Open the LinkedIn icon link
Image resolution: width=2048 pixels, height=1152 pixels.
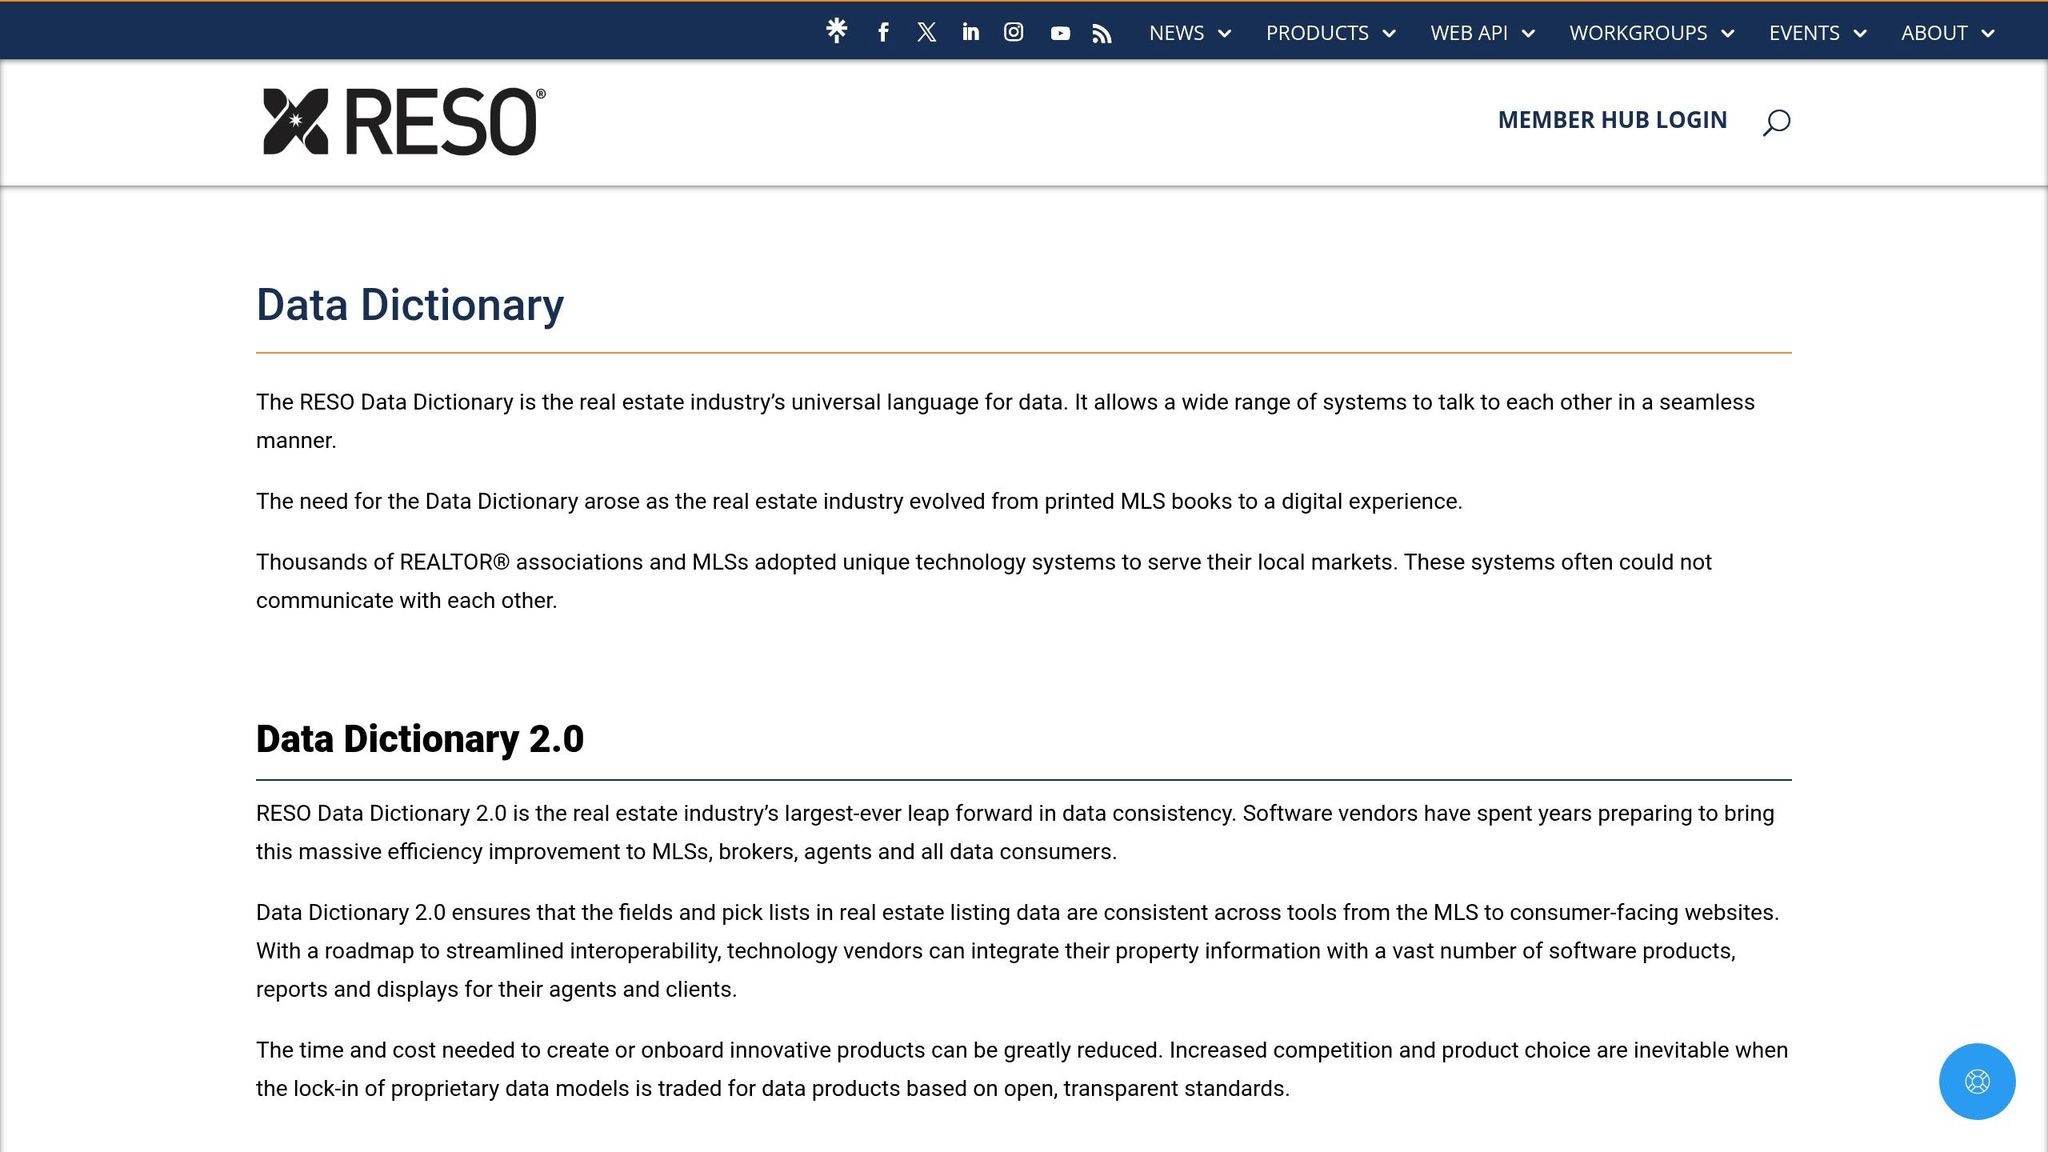pyautogui.click(x=970, y=32)
